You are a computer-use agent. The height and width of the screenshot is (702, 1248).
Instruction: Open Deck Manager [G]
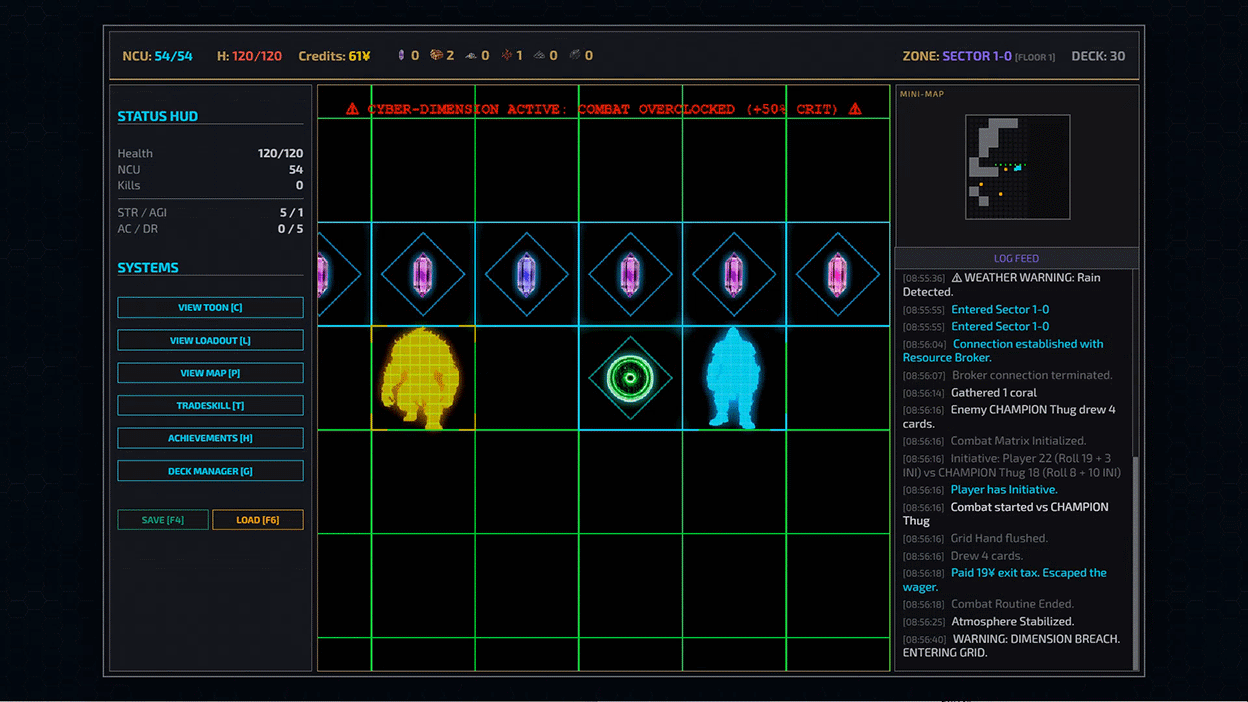click(210, 471)
